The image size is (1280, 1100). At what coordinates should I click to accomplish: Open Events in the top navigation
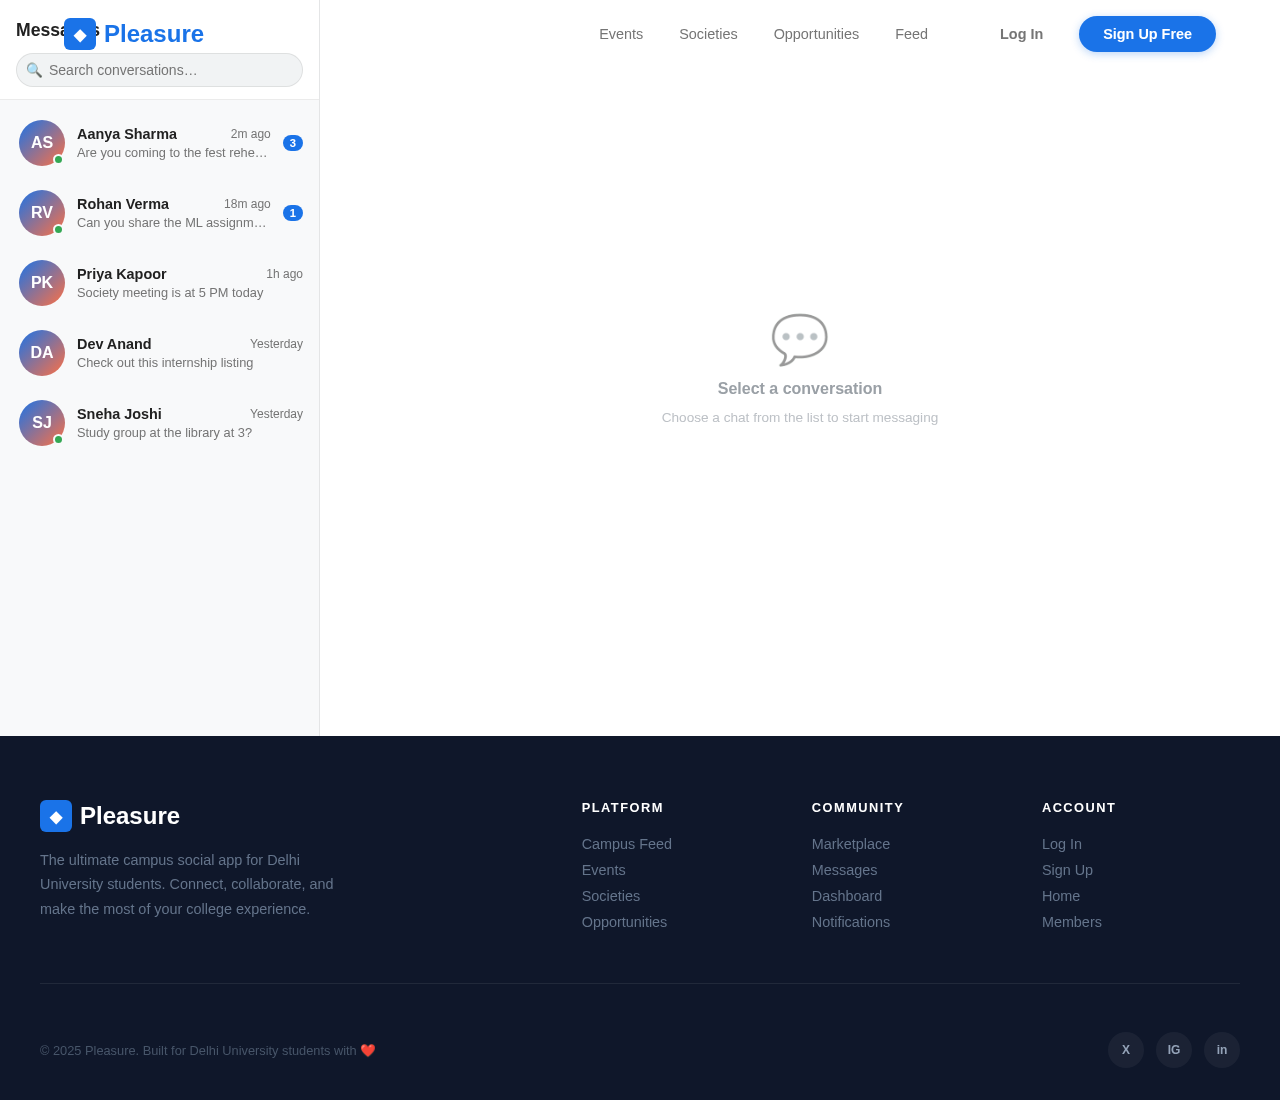(x=621, y=34)
